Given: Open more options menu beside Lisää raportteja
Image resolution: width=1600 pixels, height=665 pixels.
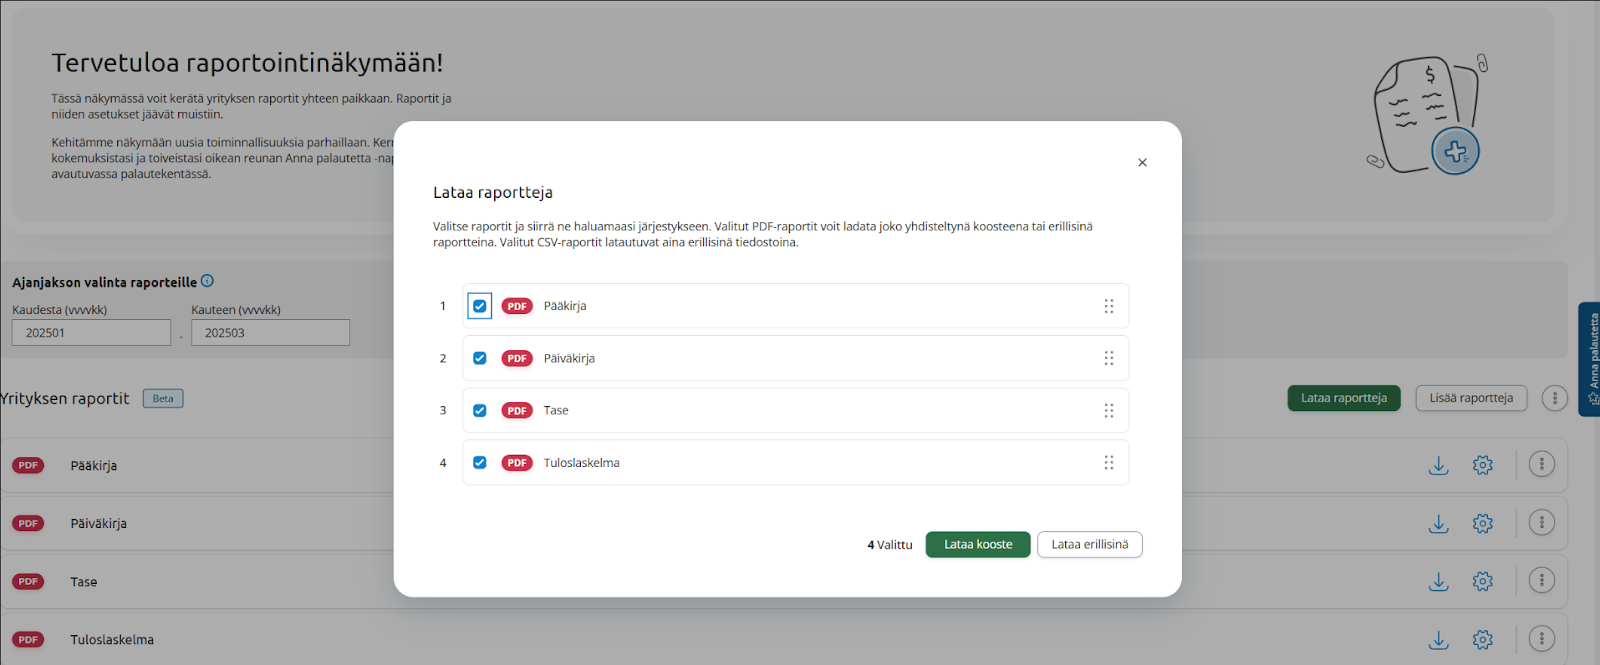Looking at the screenshot, I should [x=1554, y=398].
